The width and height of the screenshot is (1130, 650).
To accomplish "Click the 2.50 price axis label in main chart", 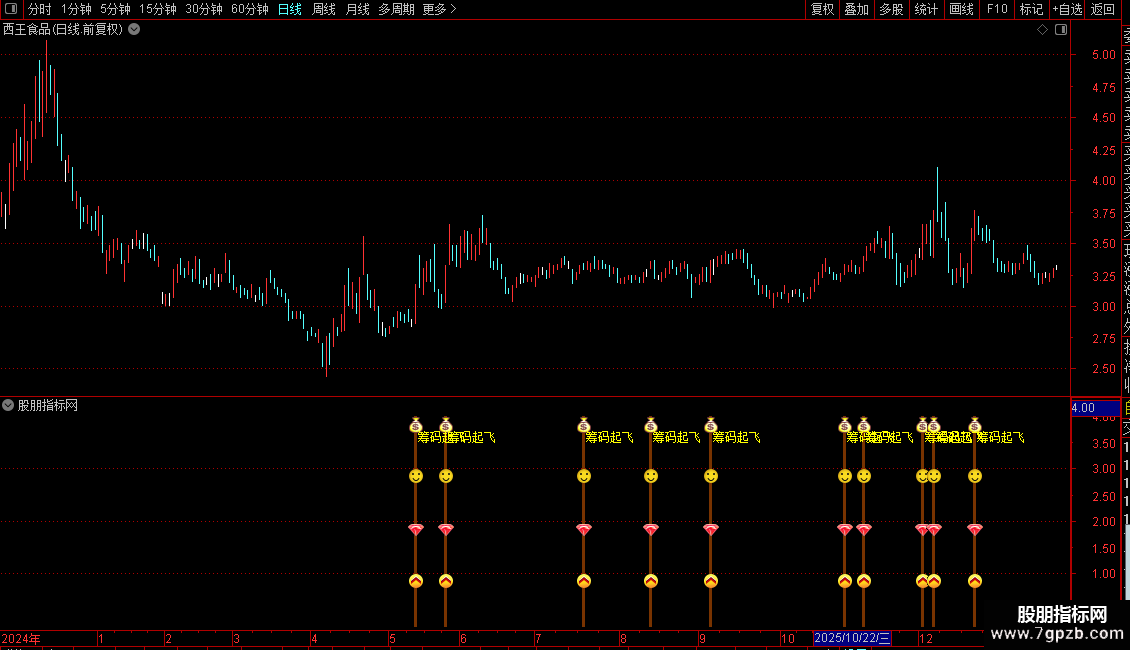I will tap(1103, 369).
